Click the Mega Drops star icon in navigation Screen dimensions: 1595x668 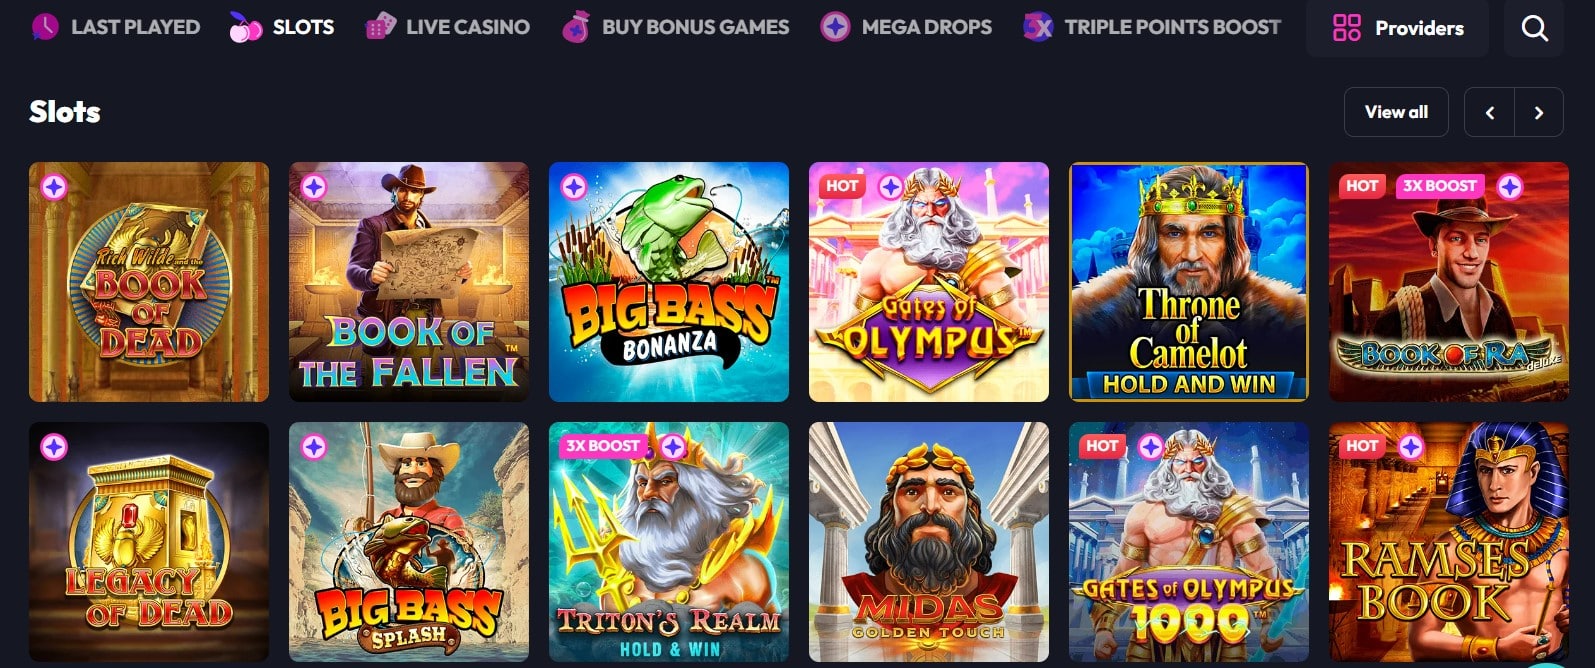(x=835, y=27)
